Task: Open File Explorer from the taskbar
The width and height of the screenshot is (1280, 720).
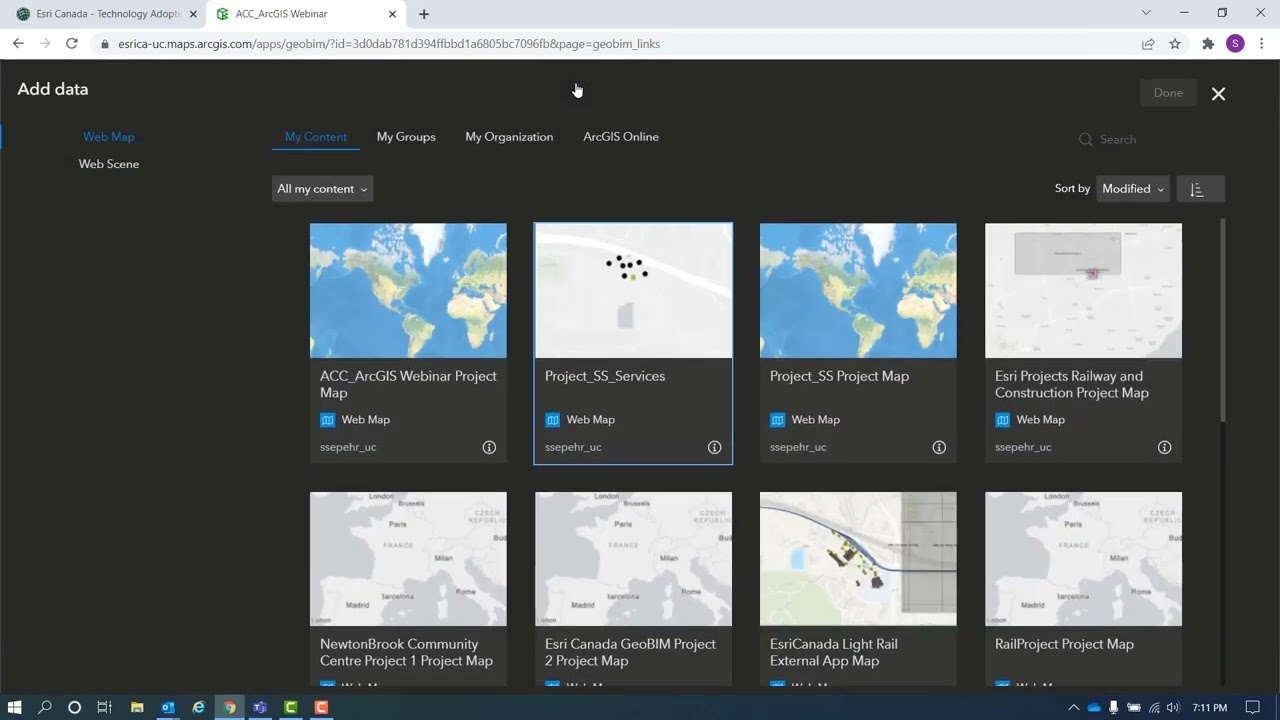Action: 137,707
